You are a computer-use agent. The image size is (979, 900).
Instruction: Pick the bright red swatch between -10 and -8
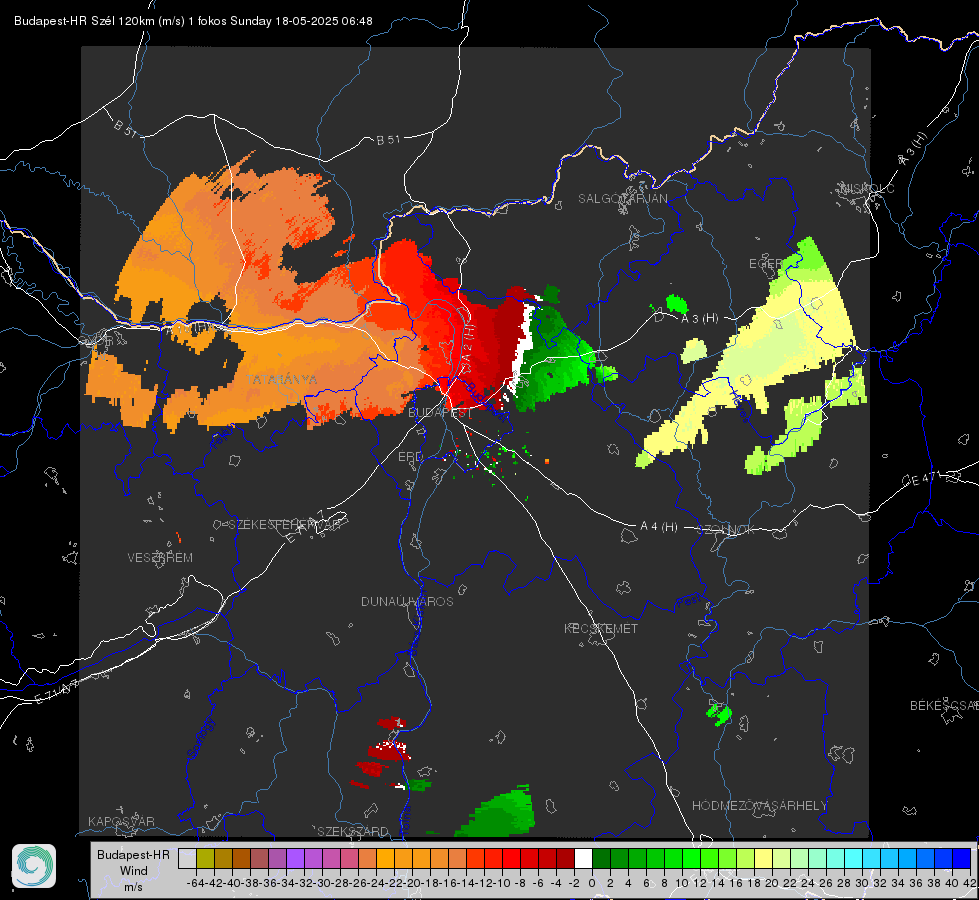pyautogui.click(x=511, y=858)
